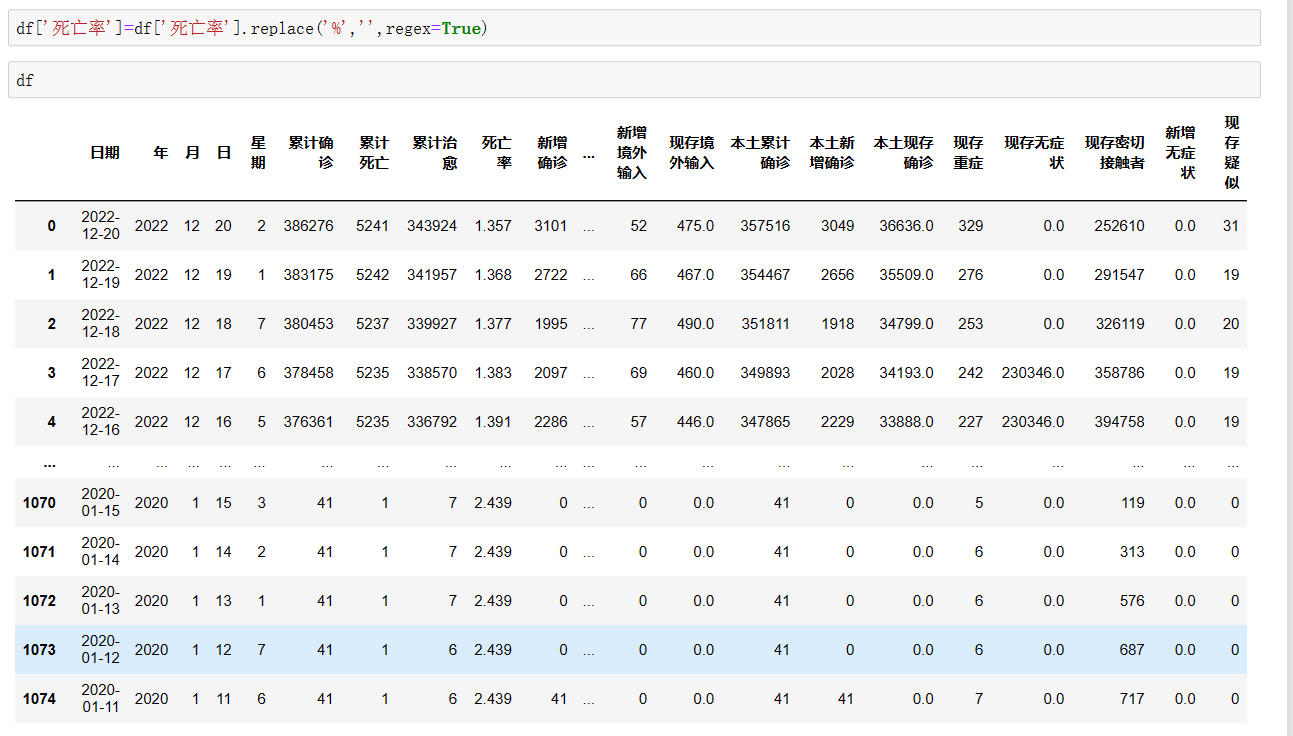Image resolution: width=1293 pixels, height=736 pixels.
Task: Click the date cell 2022-12-19
Action: click(x=101, y=275)
